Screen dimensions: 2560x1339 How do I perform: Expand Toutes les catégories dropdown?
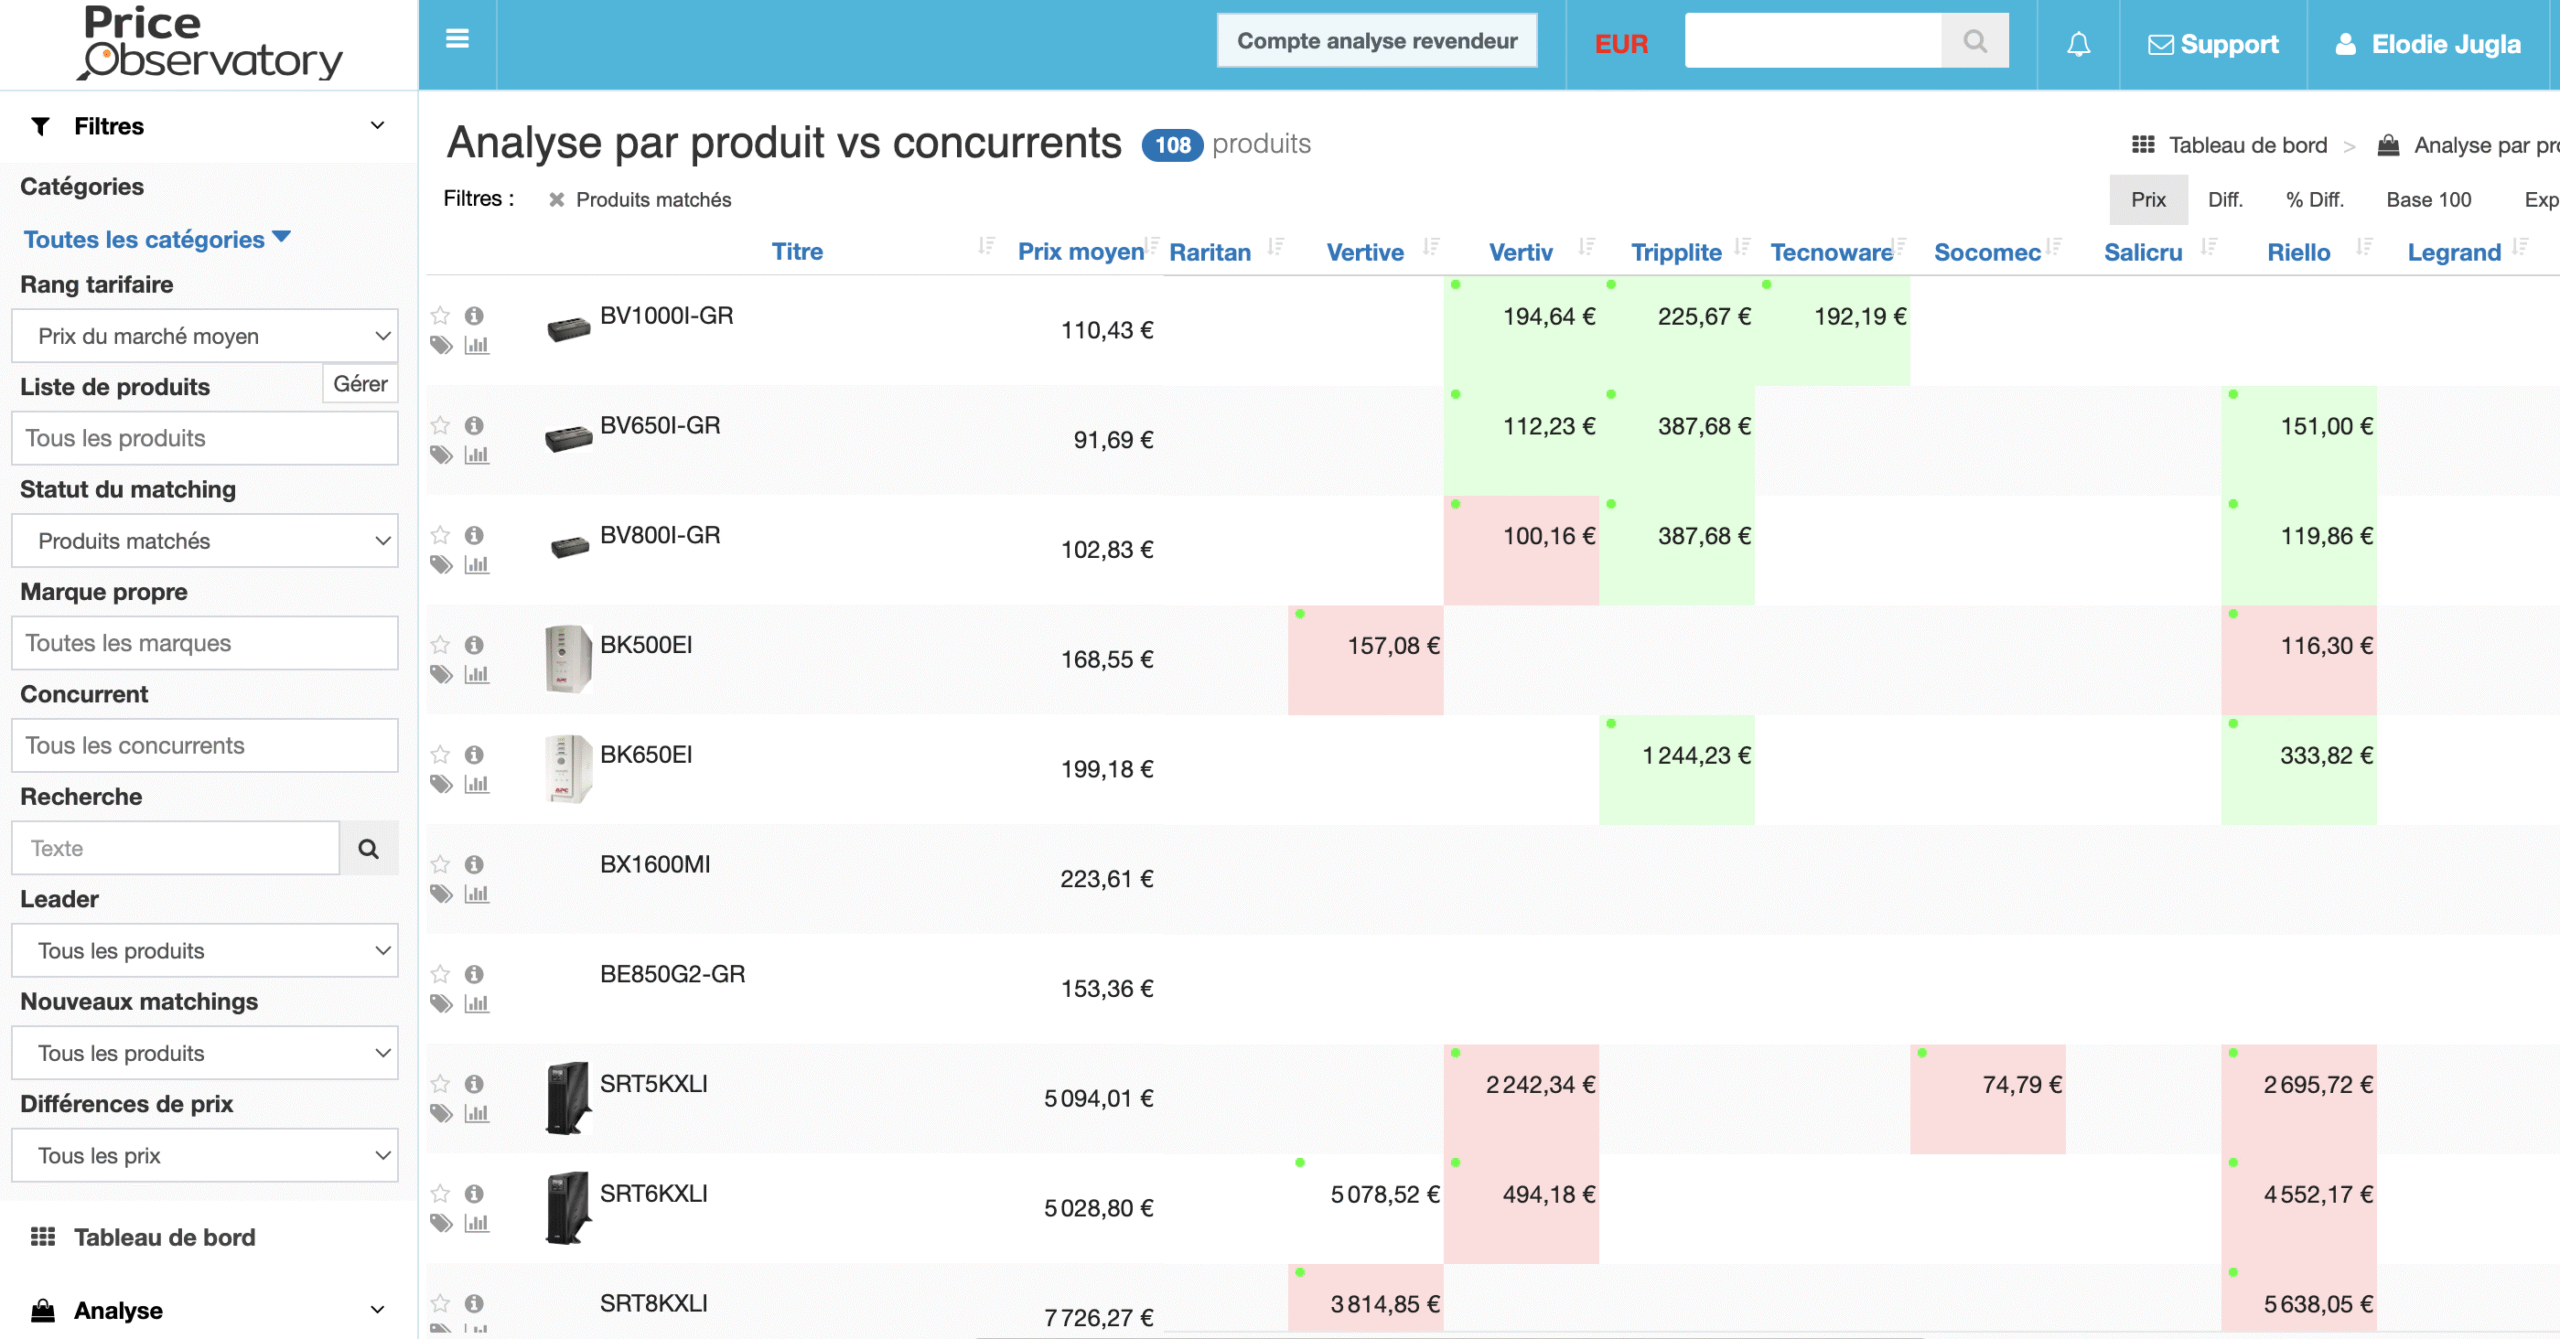pyautogui.click(x=157, y=240)
